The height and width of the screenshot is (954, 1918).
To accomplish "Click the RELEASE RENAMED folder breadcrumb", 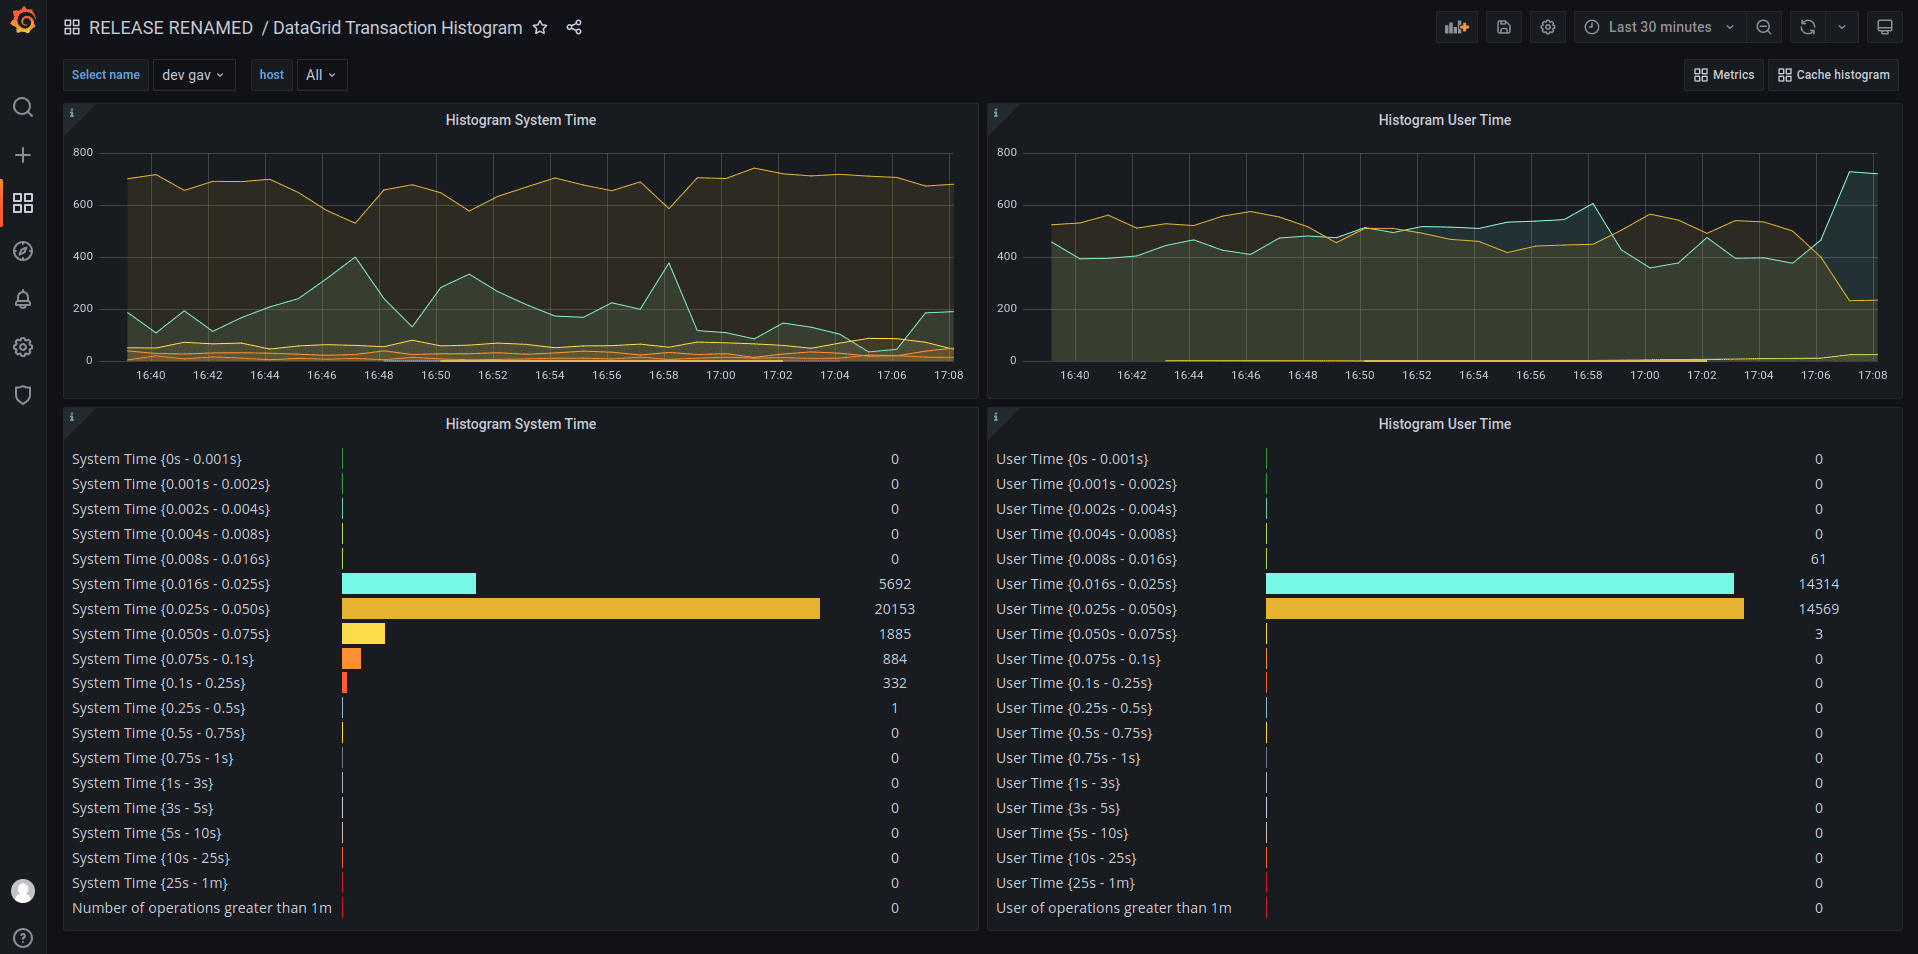I will 171,28.
